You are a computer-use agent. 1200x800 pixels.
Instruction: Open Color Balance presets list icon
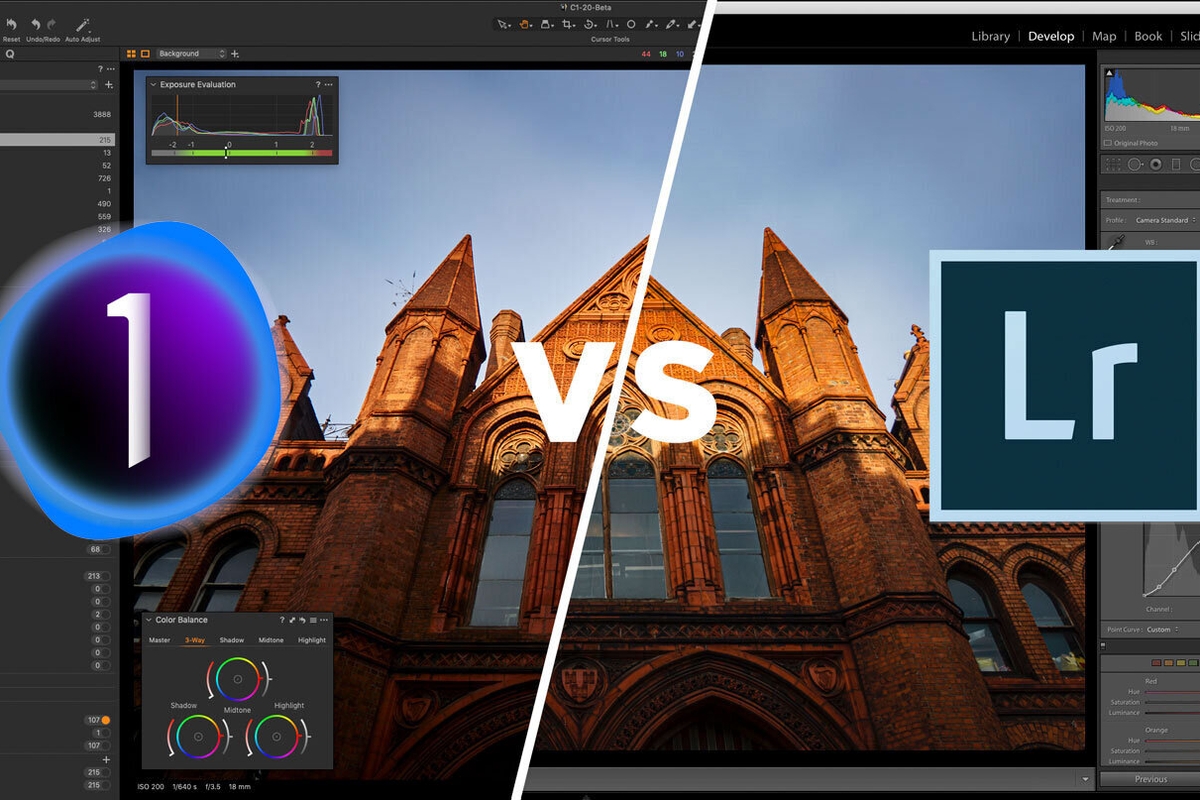click(x=314, y=620)
